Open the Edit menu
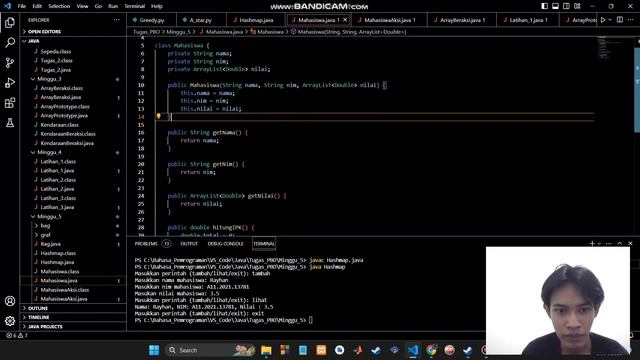The width and height of the screenshot is (640, 360). tap(37, 6)
